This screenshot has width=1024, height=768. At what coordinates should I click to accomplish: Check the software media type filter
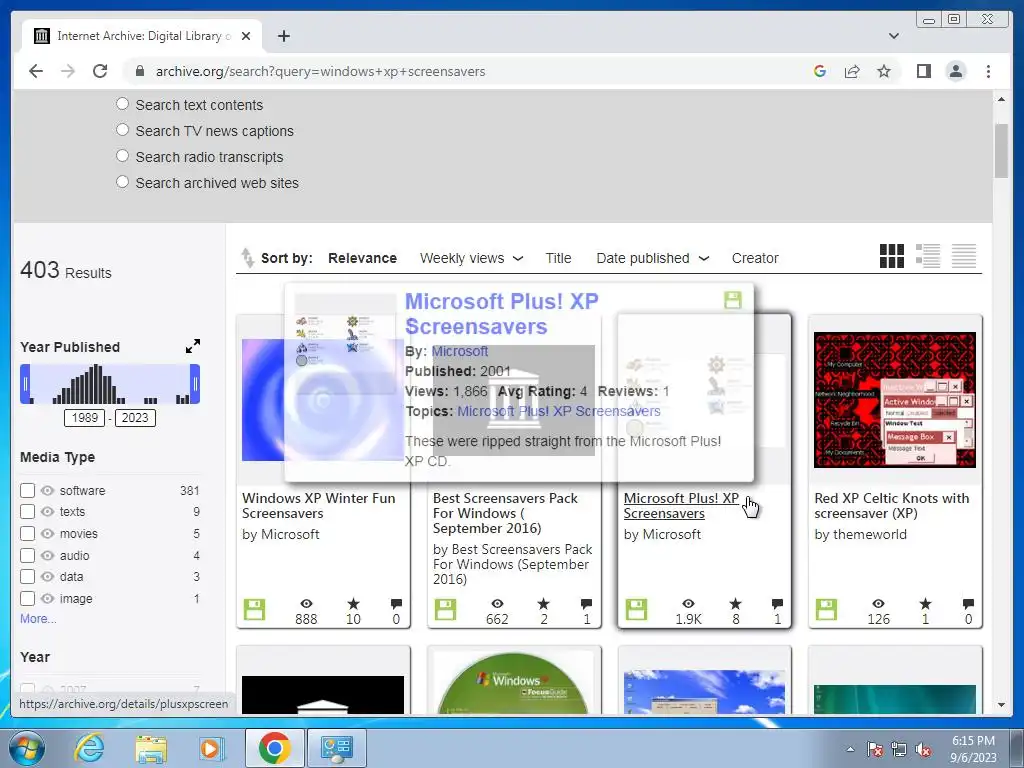tap(27, 490)
